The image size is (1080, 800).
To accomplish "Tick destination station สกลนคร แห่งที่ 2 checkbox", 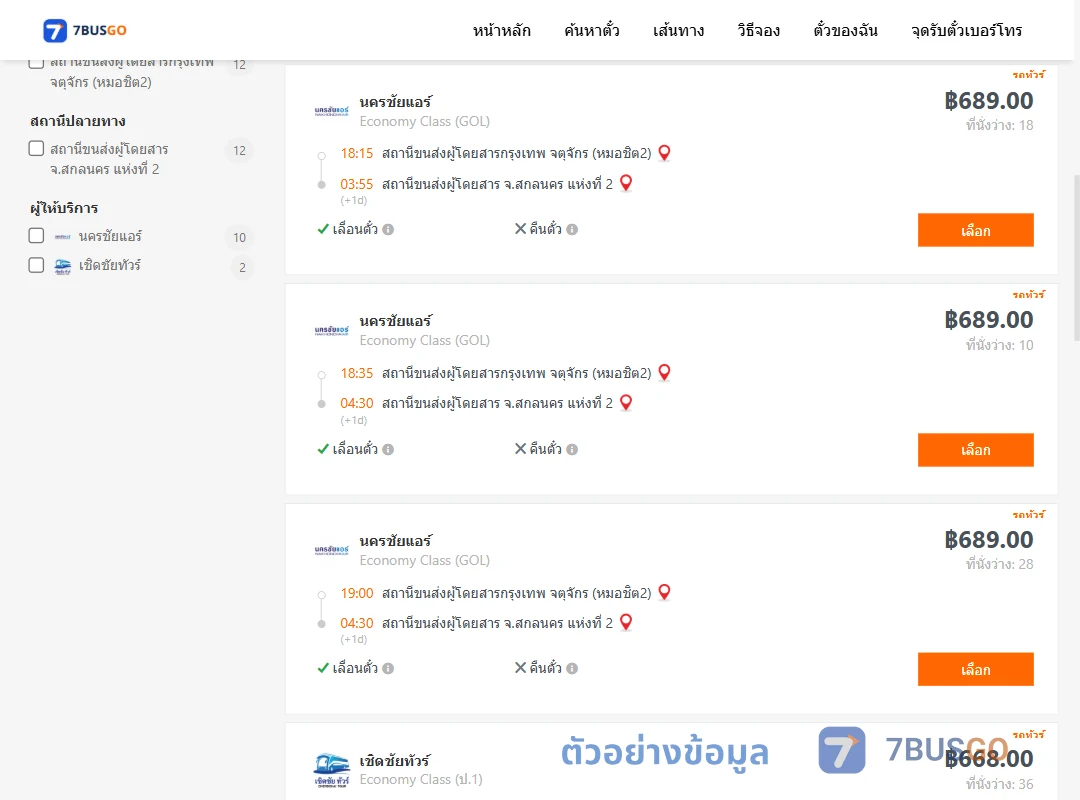I will [37, 148].
